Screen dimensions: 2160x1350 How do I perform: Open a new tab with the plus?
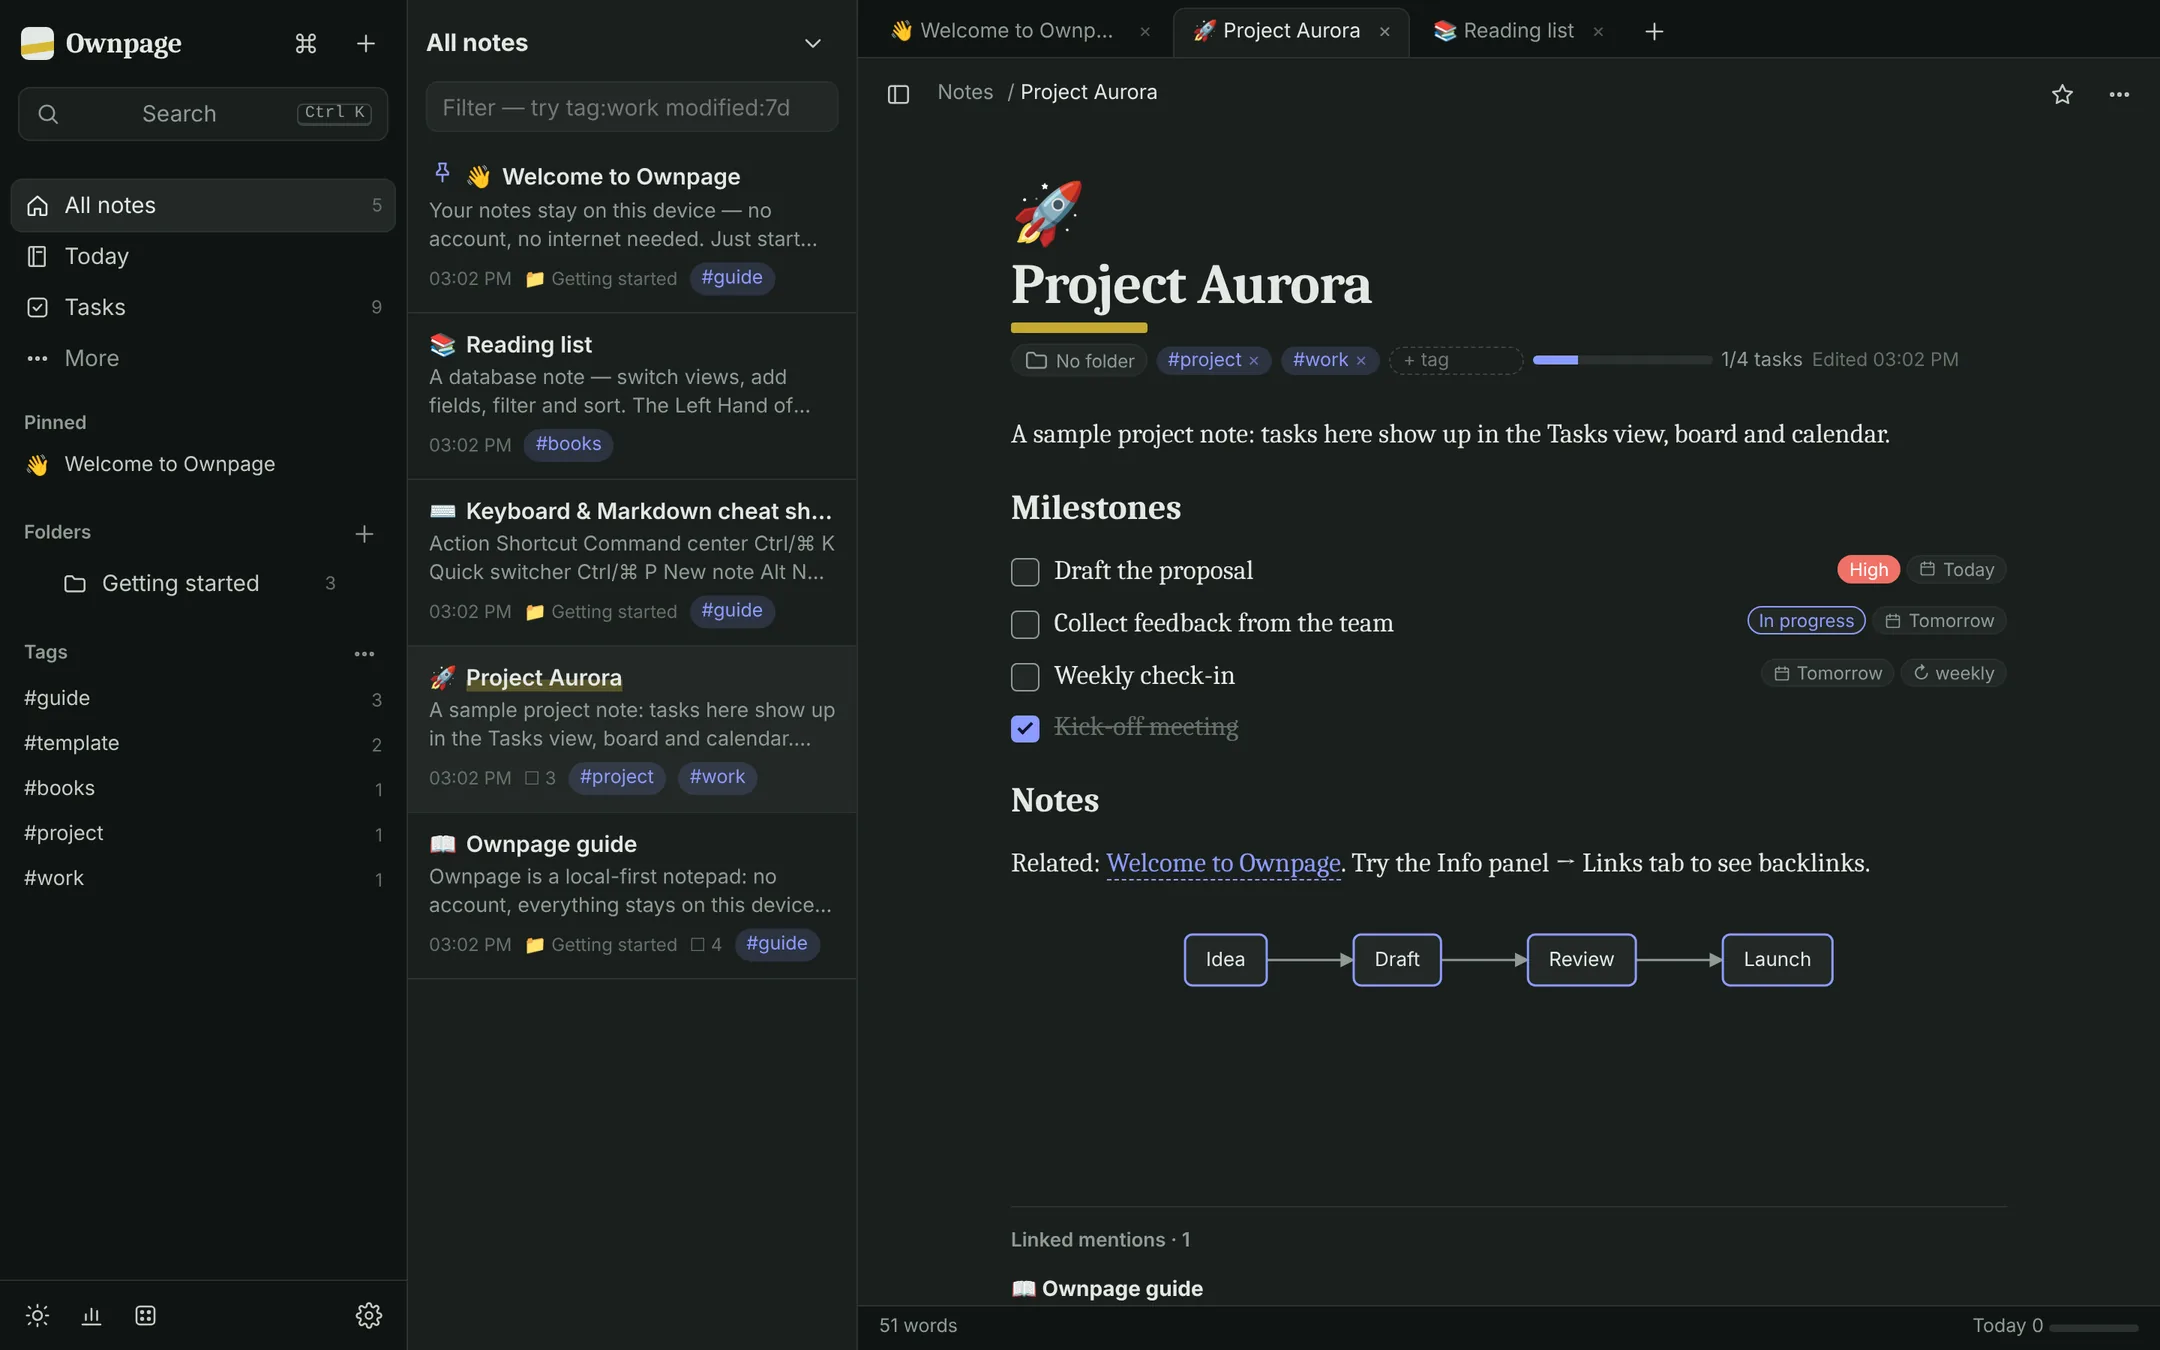[x=1654, y=31]
